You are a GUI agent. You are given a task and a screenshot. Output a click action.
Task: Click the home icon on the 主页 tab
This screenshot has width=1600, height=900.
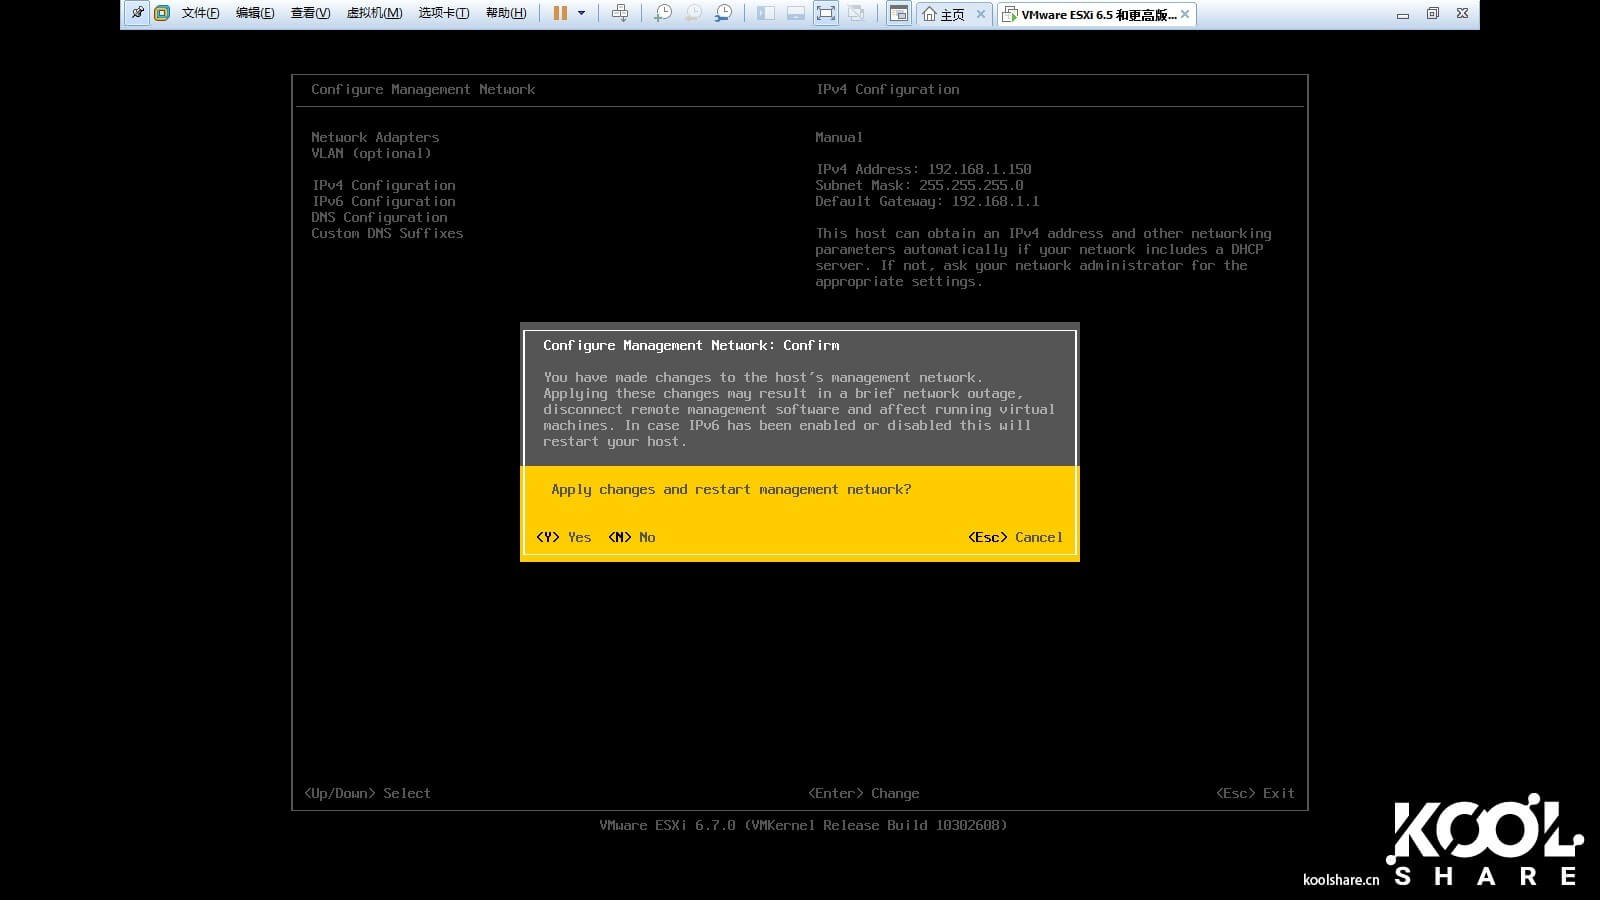point(929,15)
